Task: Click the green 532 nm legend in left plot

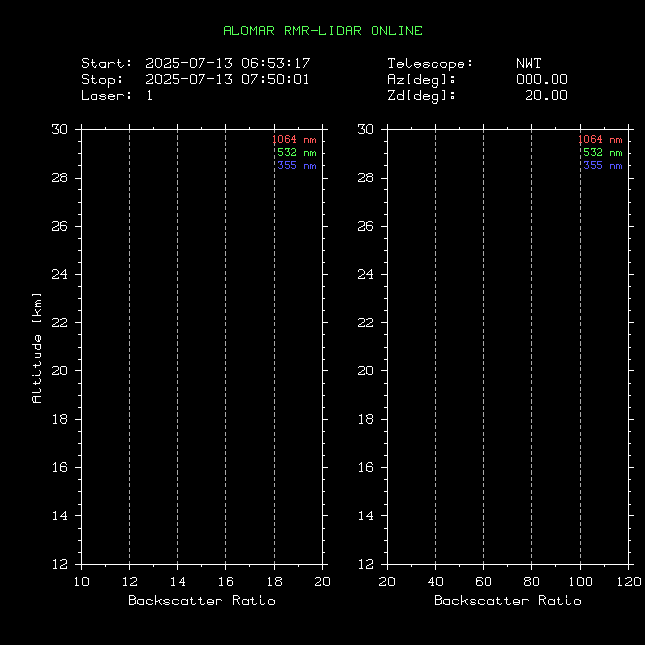Action: [297, 153]
